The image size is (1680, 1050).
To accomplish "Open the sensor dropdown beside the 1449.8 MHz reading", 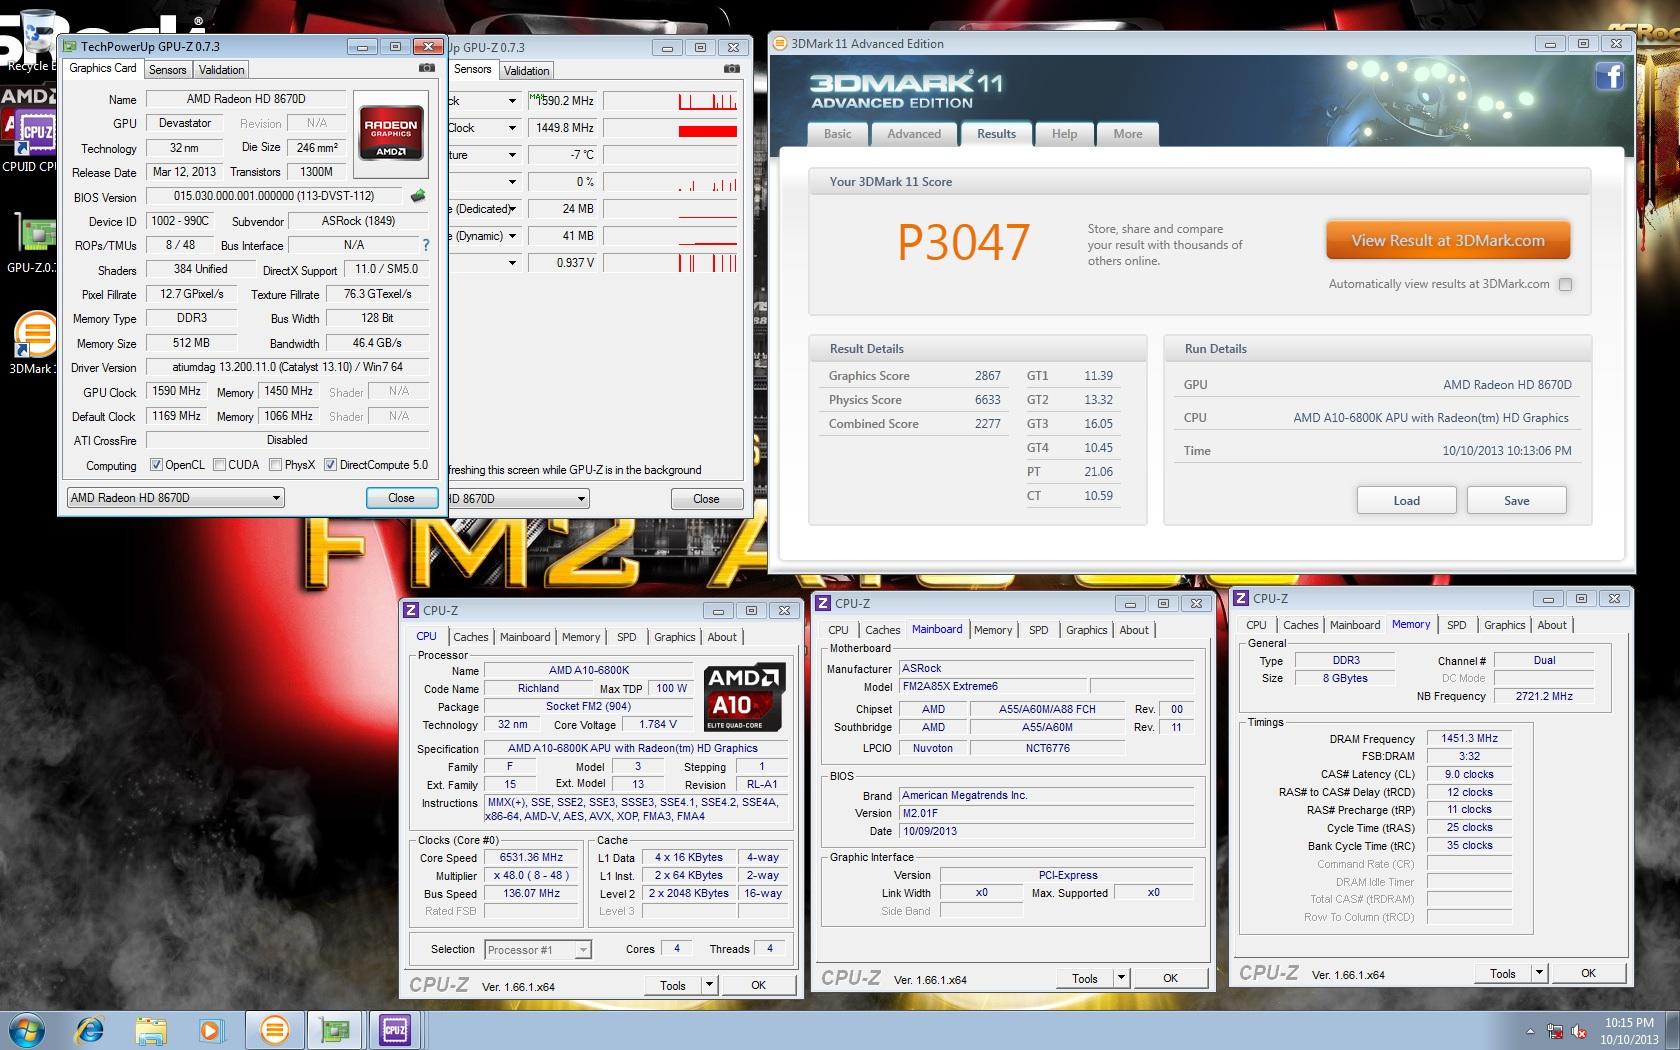I will 512,128.
